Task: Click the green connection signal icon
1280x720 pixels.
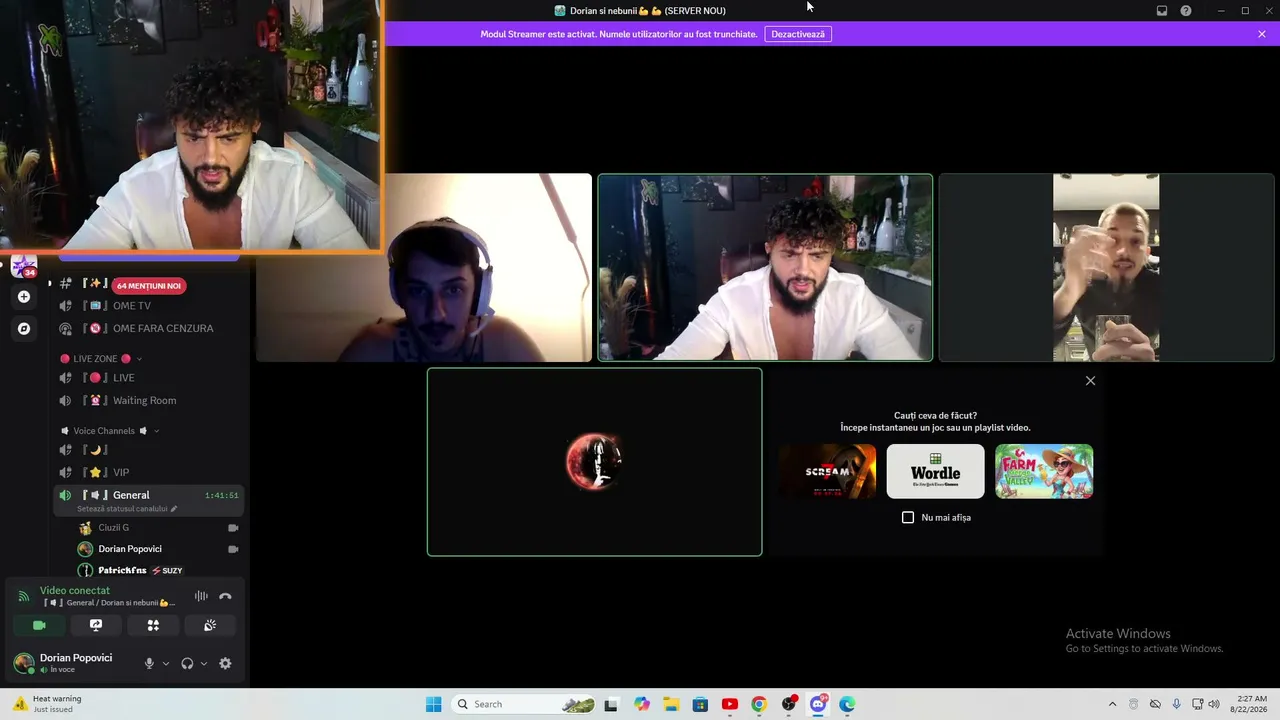Action: coord(24,596)
